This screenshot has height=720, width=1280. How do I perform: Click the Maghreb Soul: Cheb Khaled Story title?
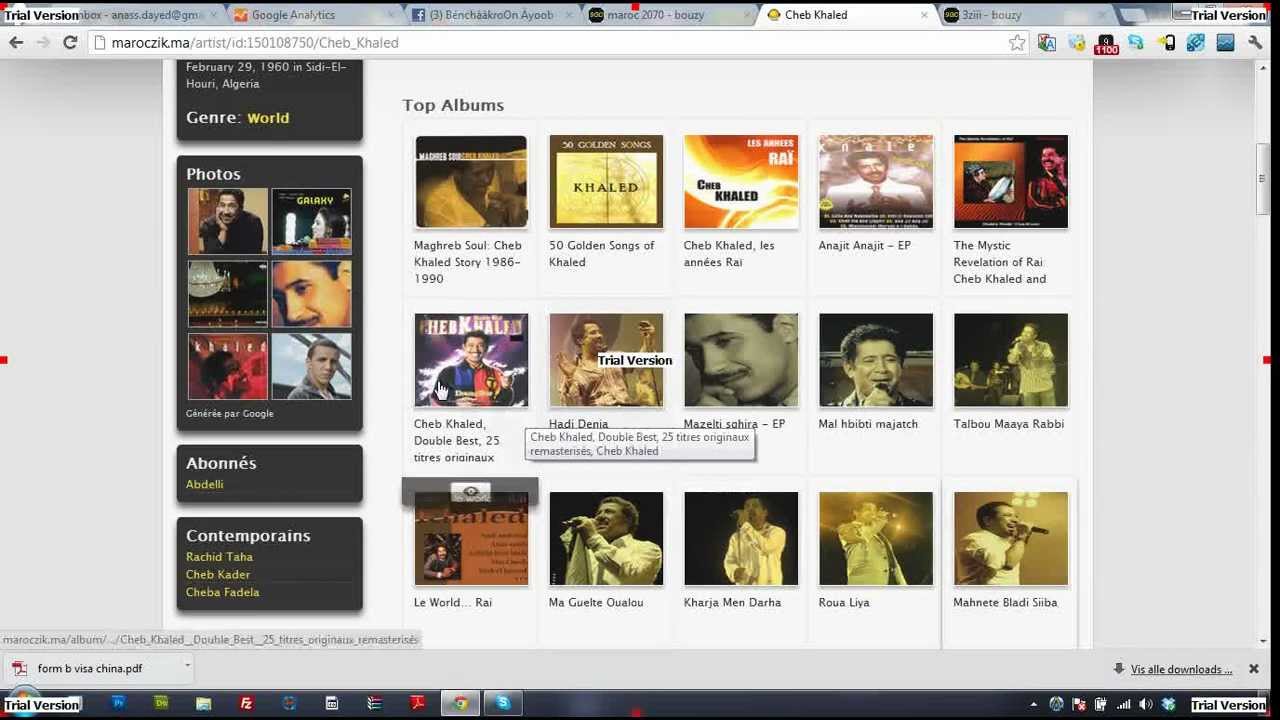pos(468,262)
